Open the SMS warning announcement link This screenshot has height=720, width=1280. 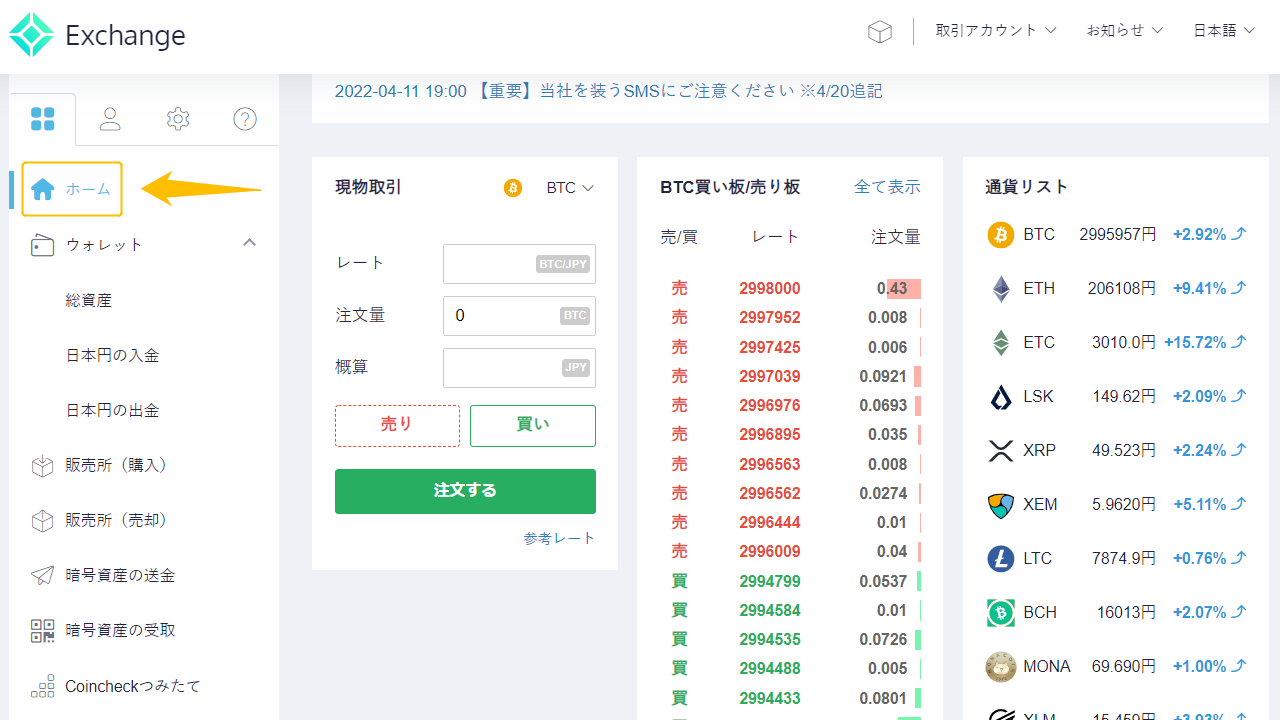(609, 91)
